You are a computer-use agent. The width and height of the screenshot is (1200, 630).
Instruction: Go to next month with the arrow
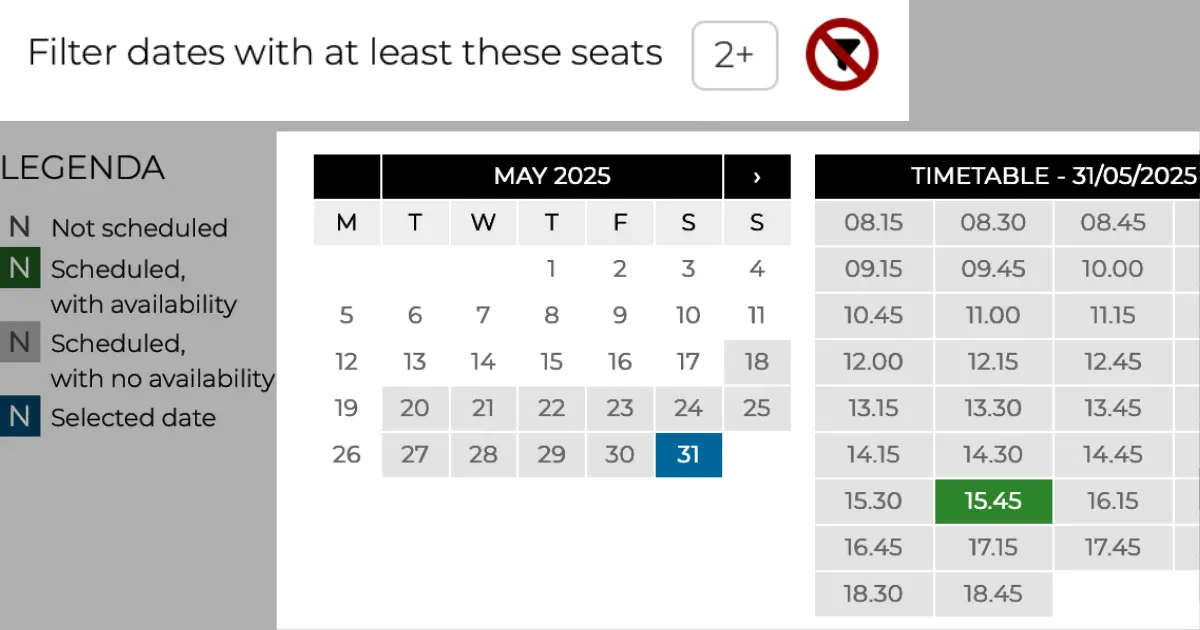pyautogui.click(x=757, y=177)
